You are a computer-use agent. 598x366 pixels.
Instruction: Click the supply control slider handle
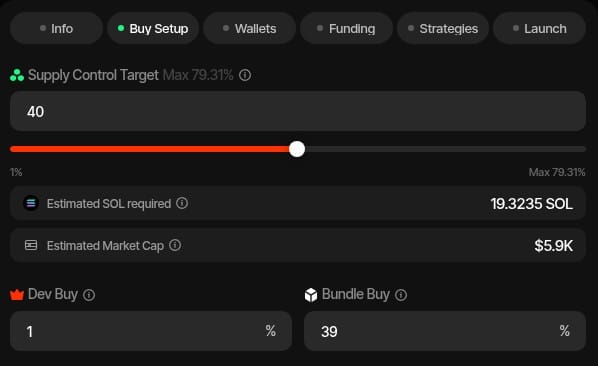point(297,149)
